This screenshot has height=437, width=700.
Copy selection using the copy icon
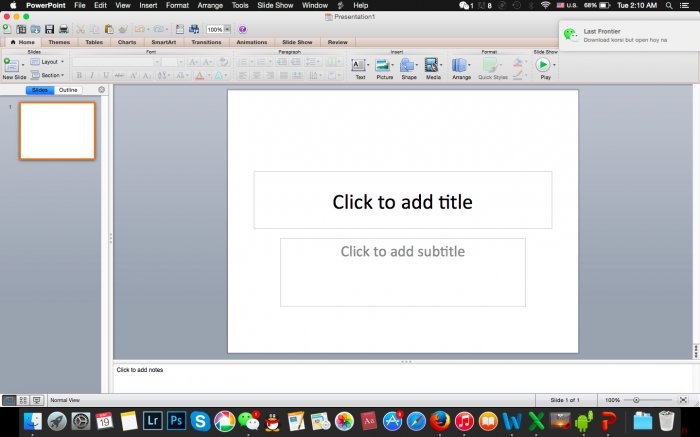click(x=95, y=29)
